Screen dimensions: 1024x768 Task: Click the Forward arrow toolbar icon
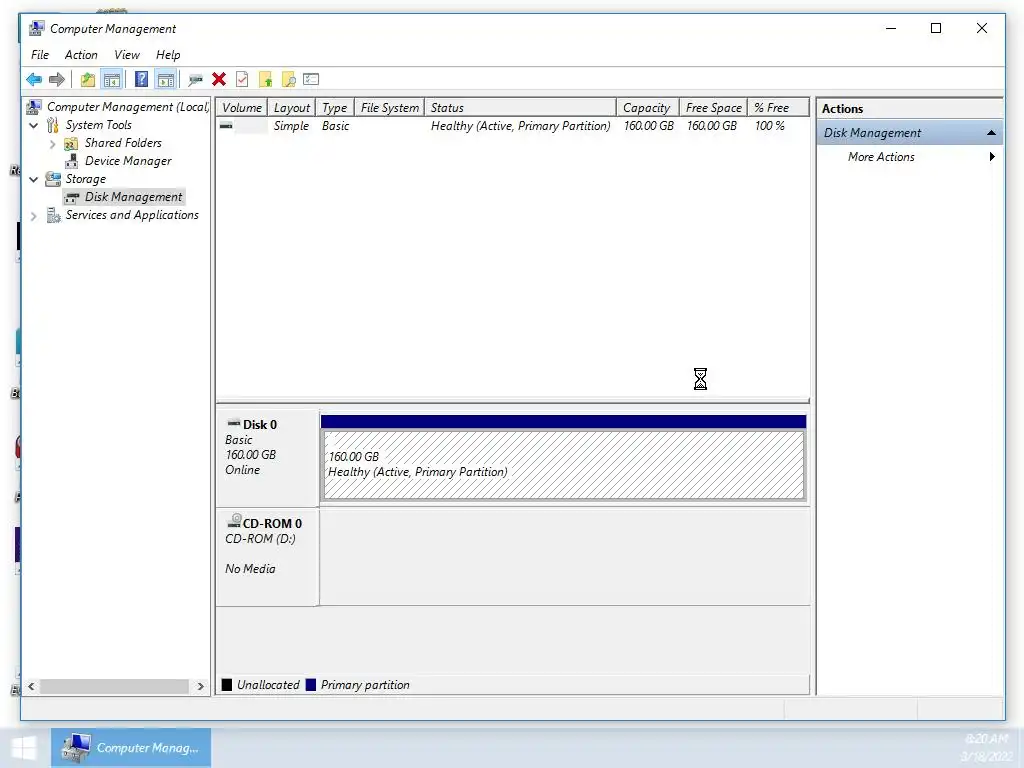pyautogui.click(x=57, y=80)
